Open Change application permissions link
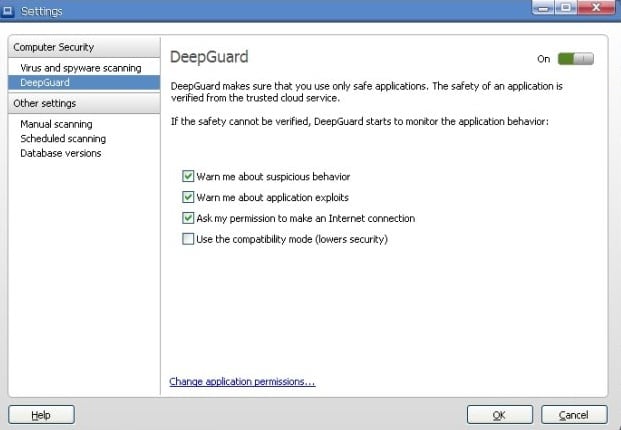Image resolution: width=621 pixels, height=430 pixels. 242,381
